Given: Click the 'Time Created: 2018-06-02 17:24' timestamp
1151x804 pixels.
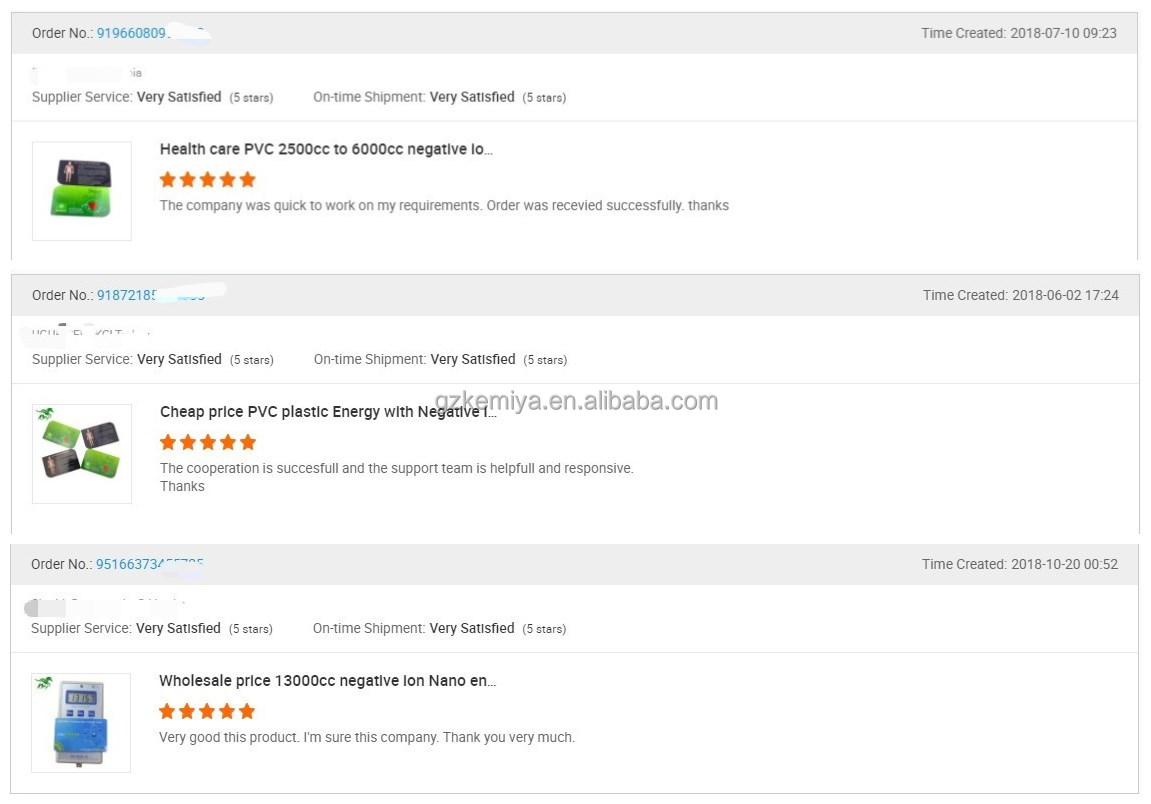Looking at the screenshot, I should coord(1020,295).
